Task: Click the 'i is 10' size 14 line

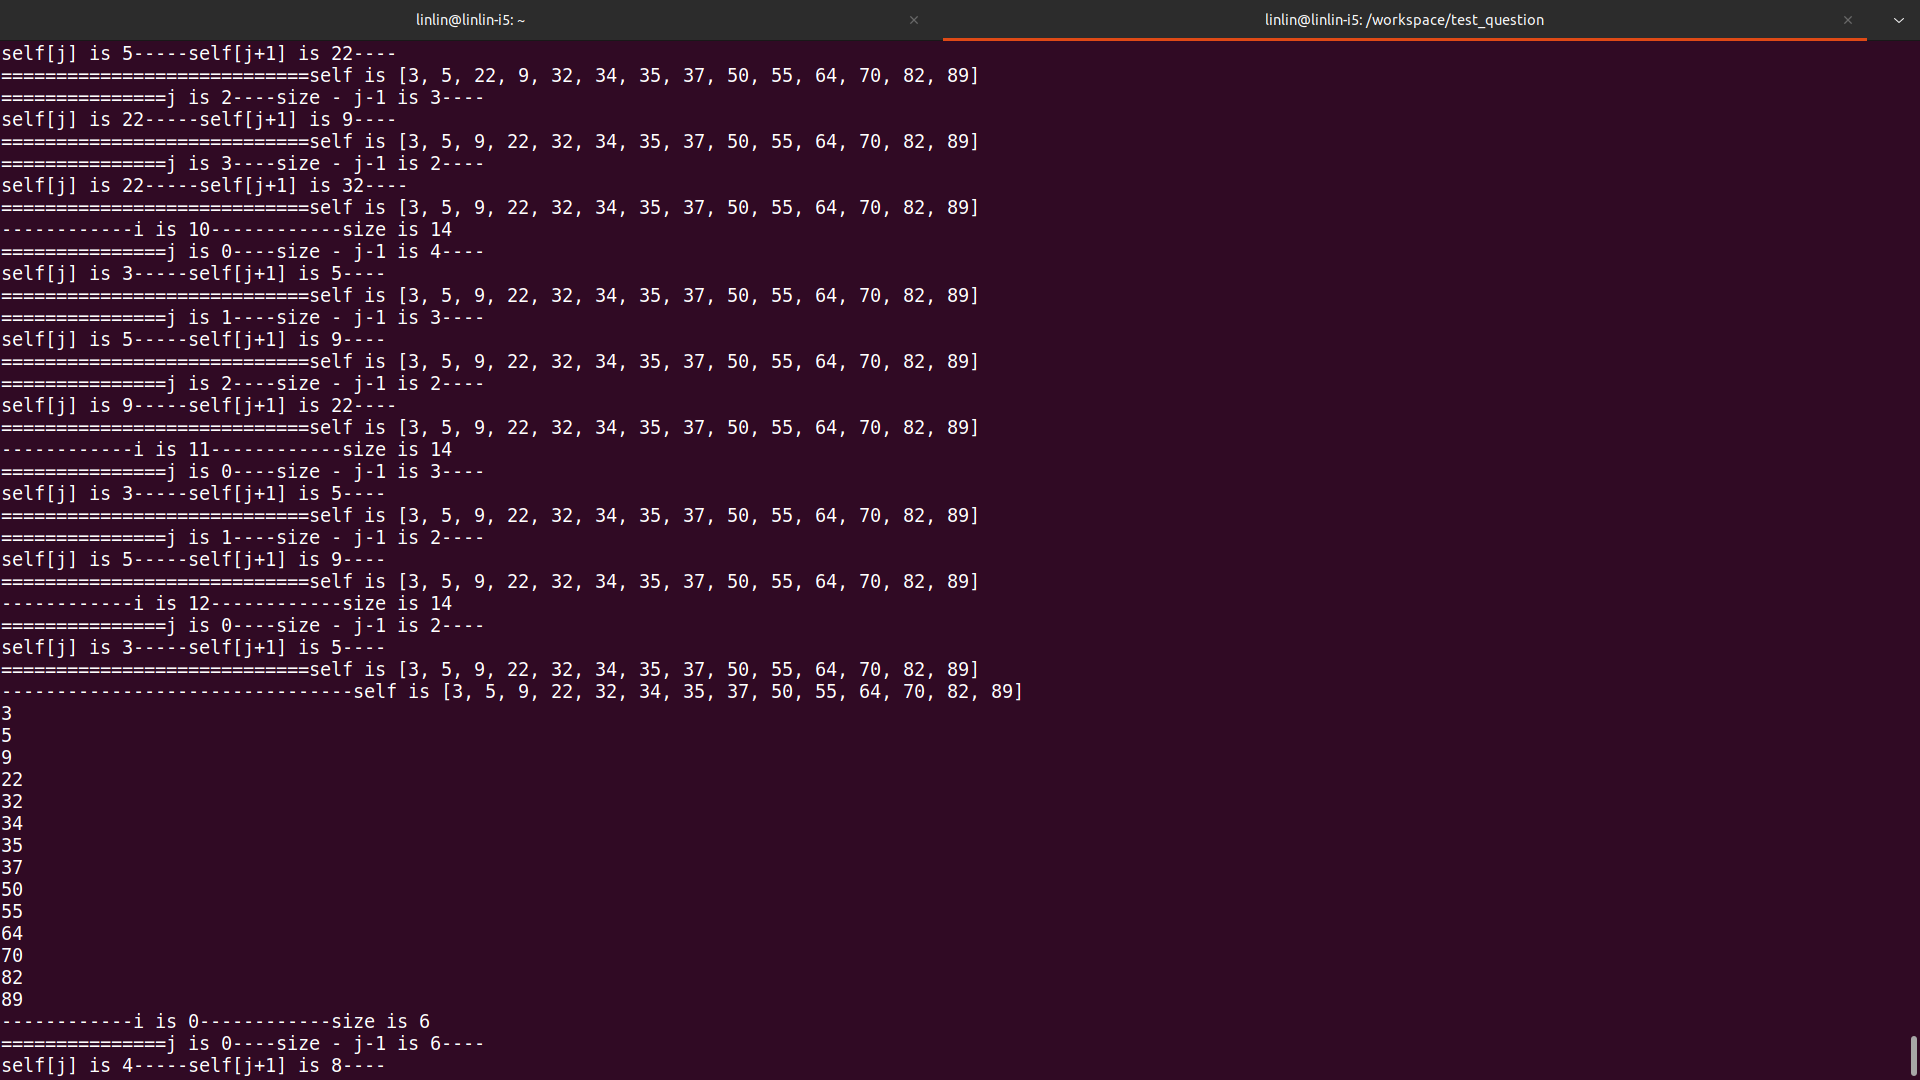Action: (227, 230)
